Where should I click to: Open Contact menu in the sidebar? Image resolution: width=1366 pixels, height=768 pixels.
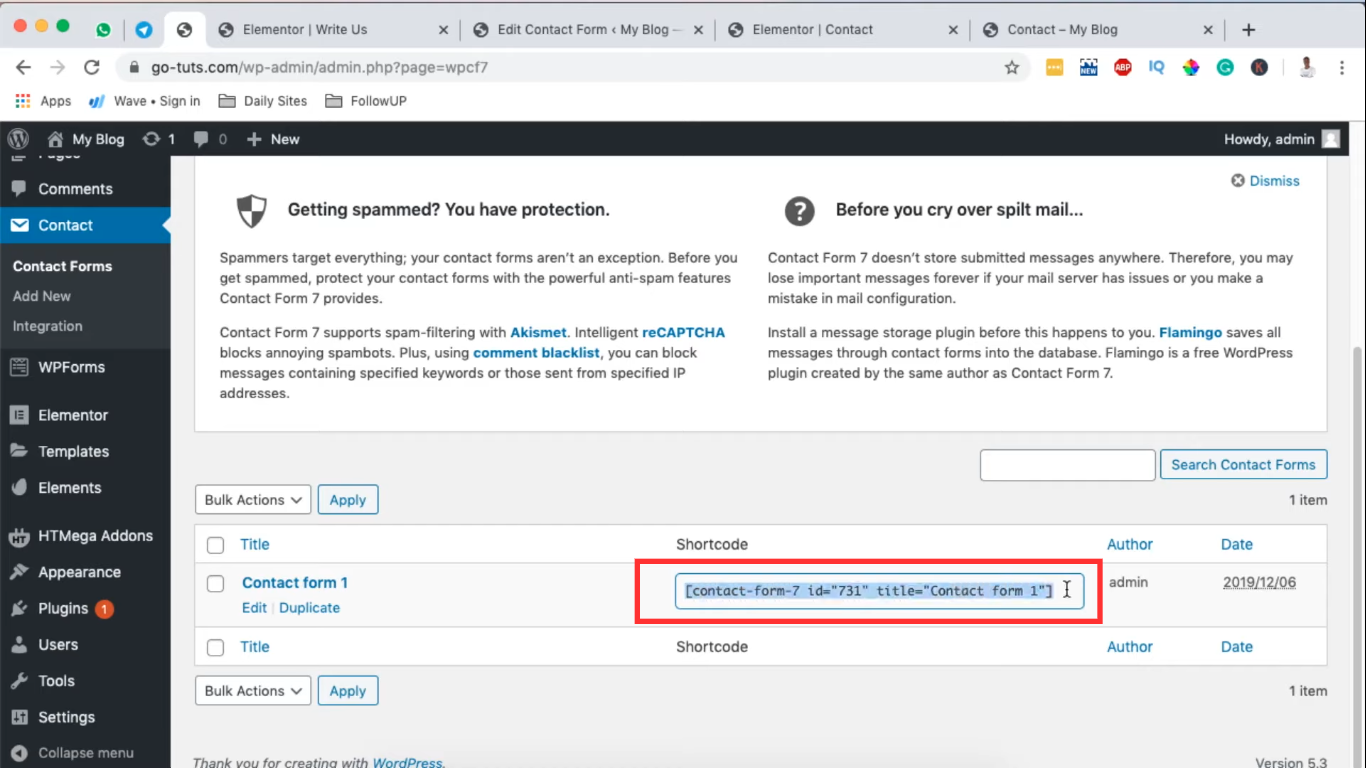[x=85, y=225]
